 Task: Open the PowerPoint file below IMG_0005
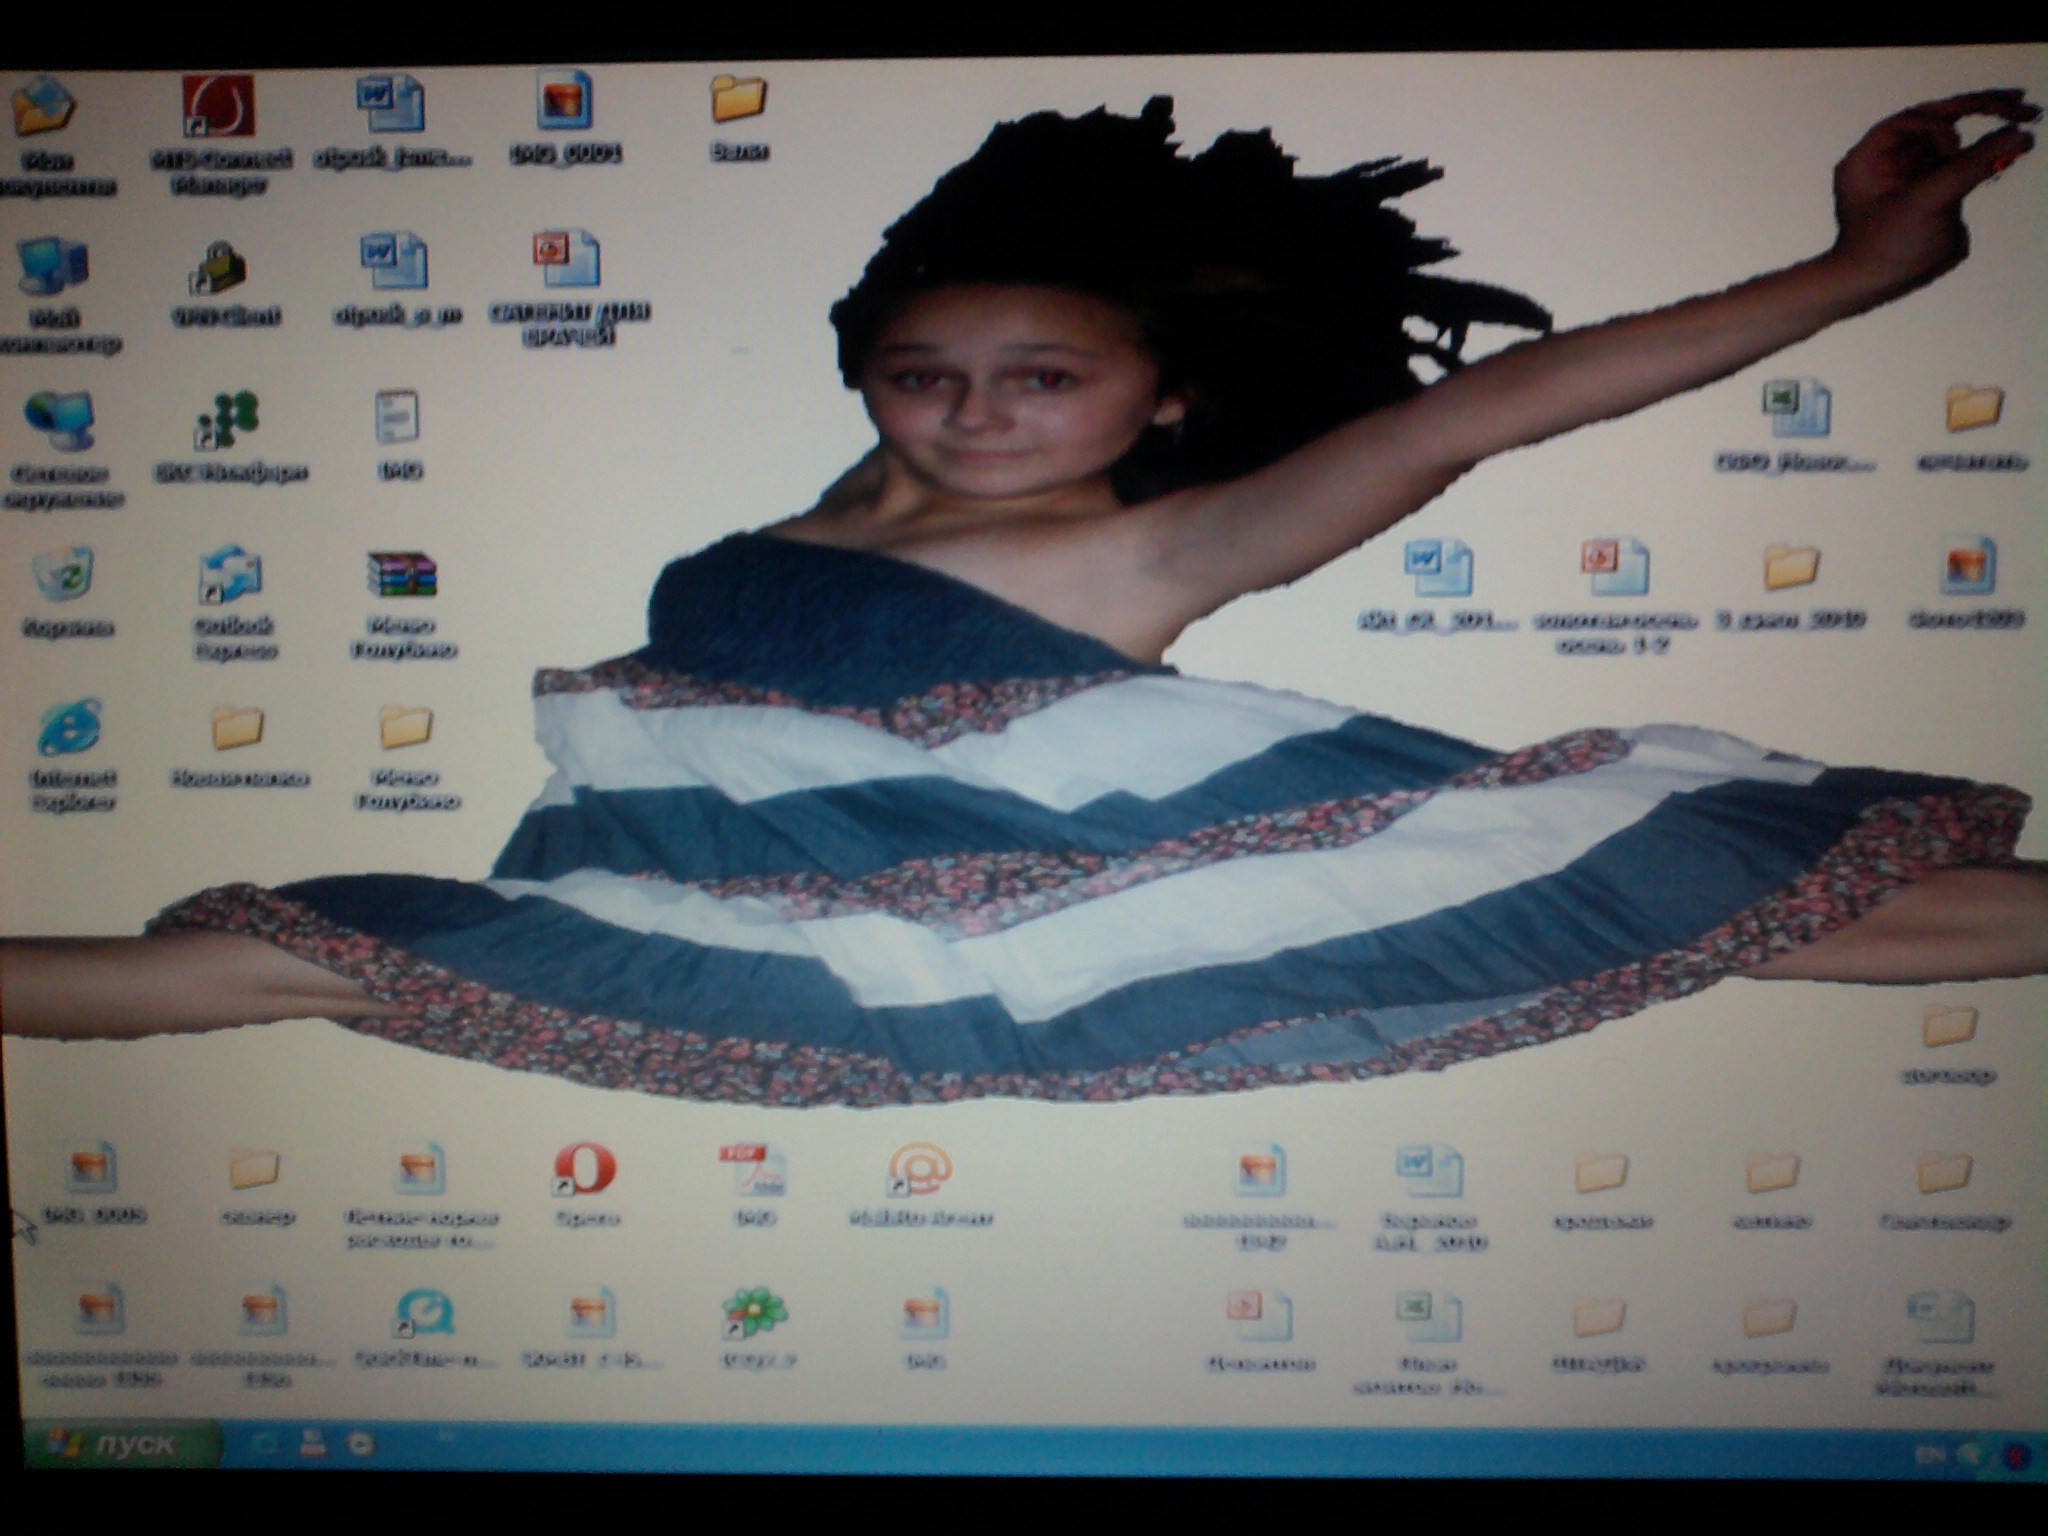coord(566,260)
